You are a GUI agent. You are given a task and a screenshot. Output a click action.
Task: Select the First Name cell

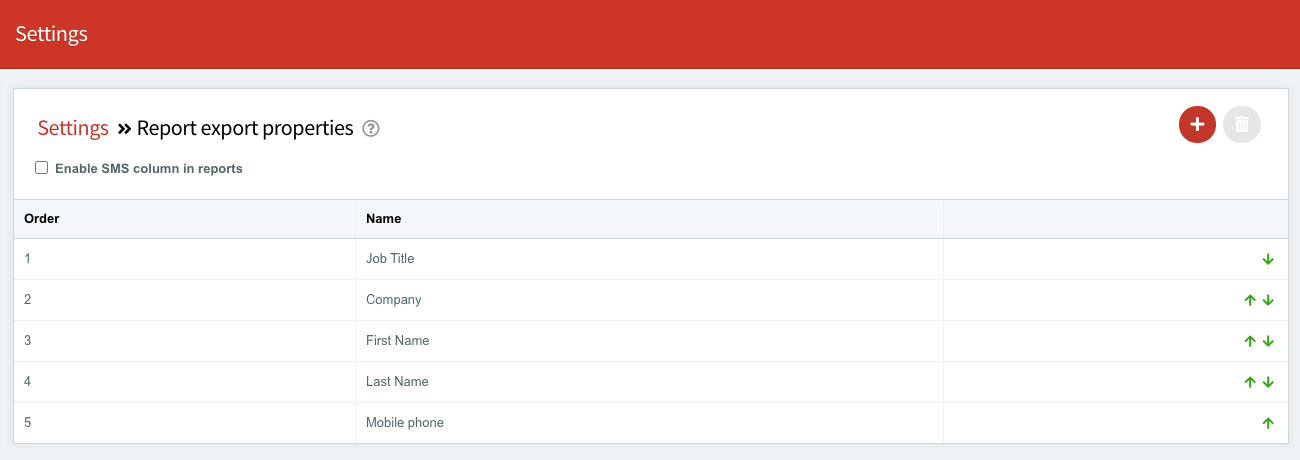coord(649,341)
